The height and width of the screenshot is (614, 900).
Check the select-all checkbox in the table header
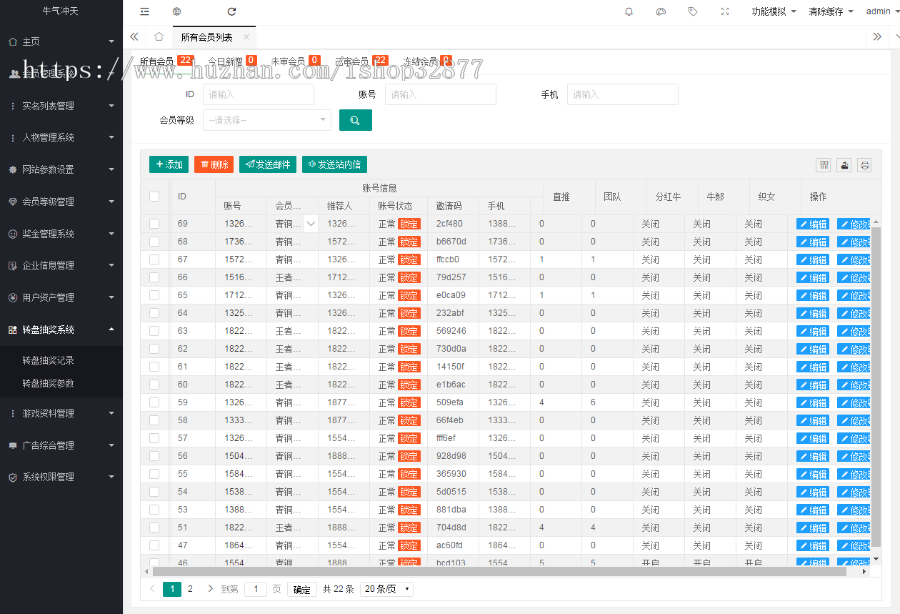(x=154, y=196)
